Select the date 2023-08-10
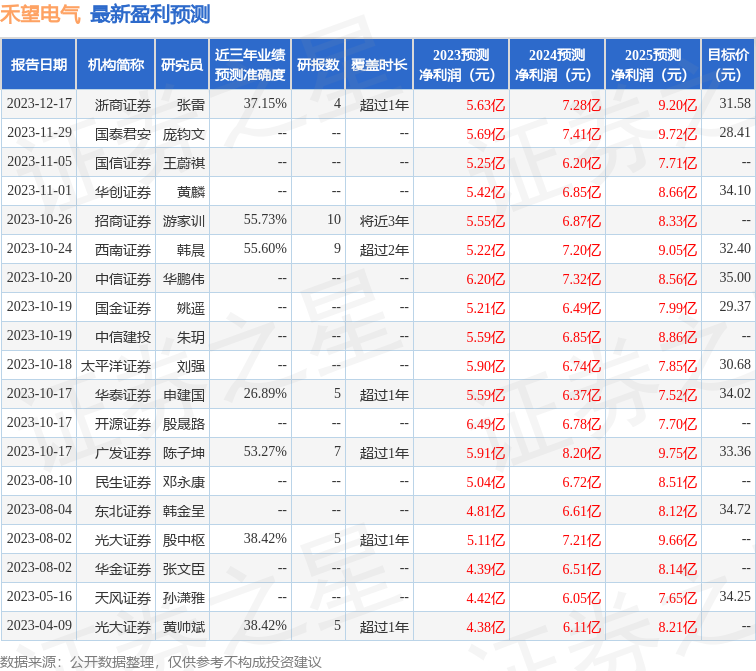This screenshot has height=671, width=756. (39, 481)
